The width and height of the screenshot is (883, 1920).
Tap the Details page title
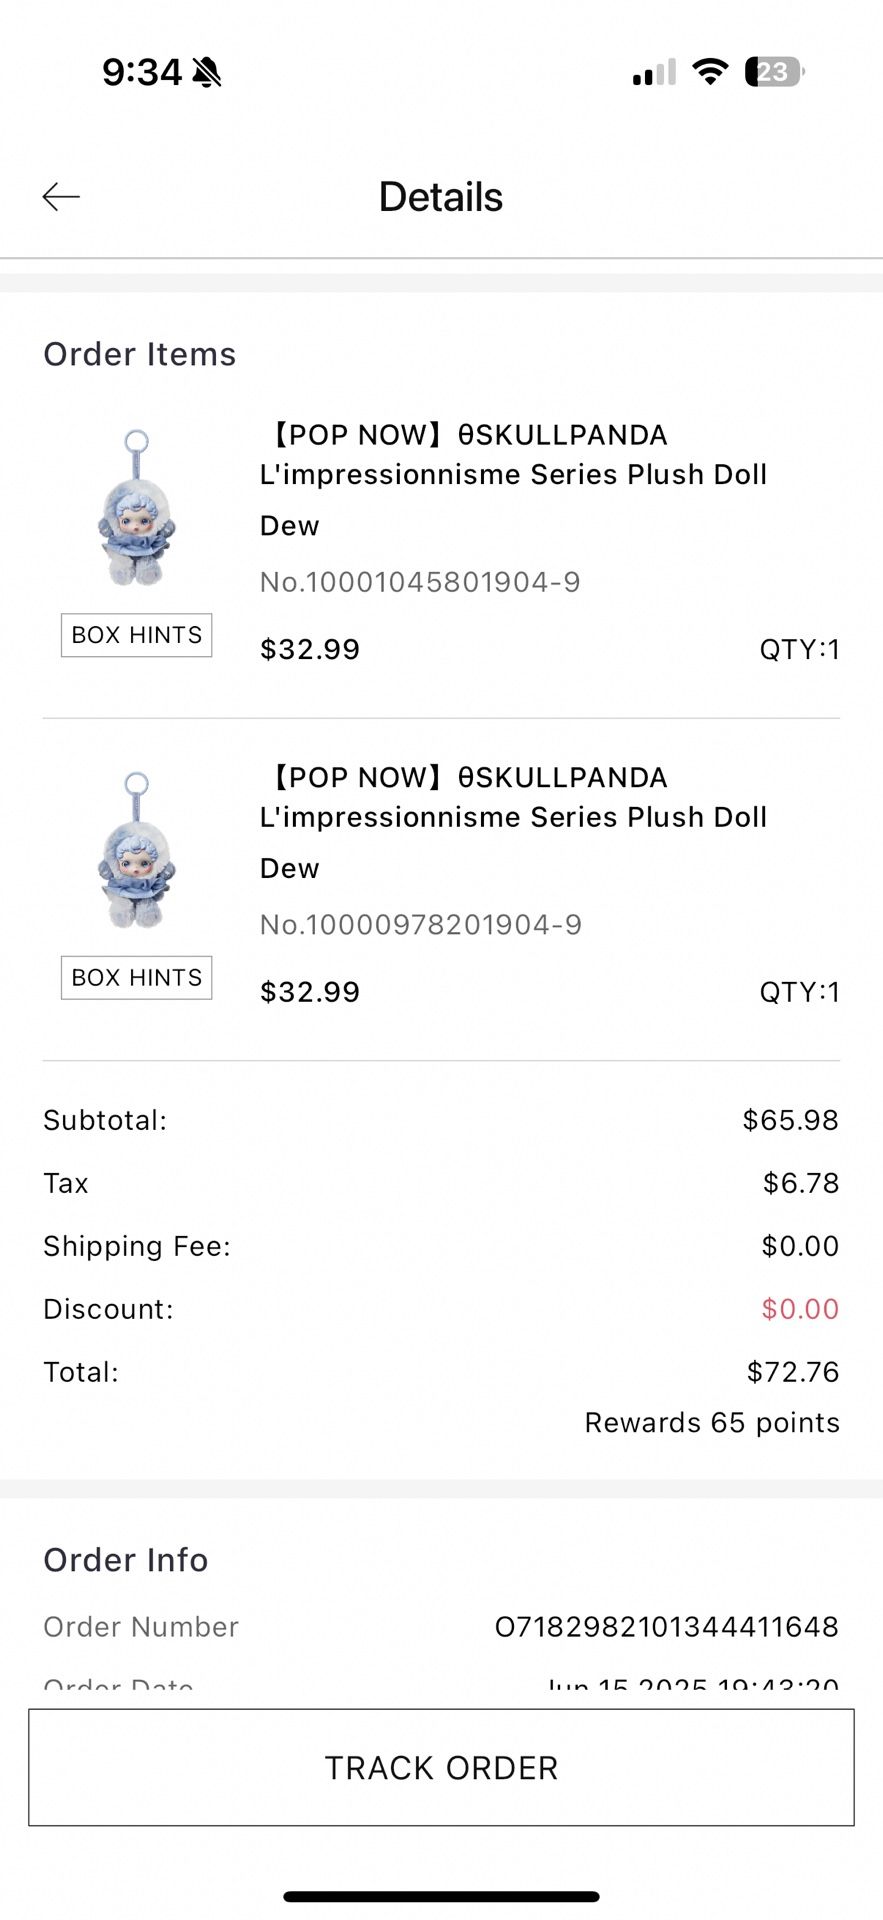(x=441, y=197)
